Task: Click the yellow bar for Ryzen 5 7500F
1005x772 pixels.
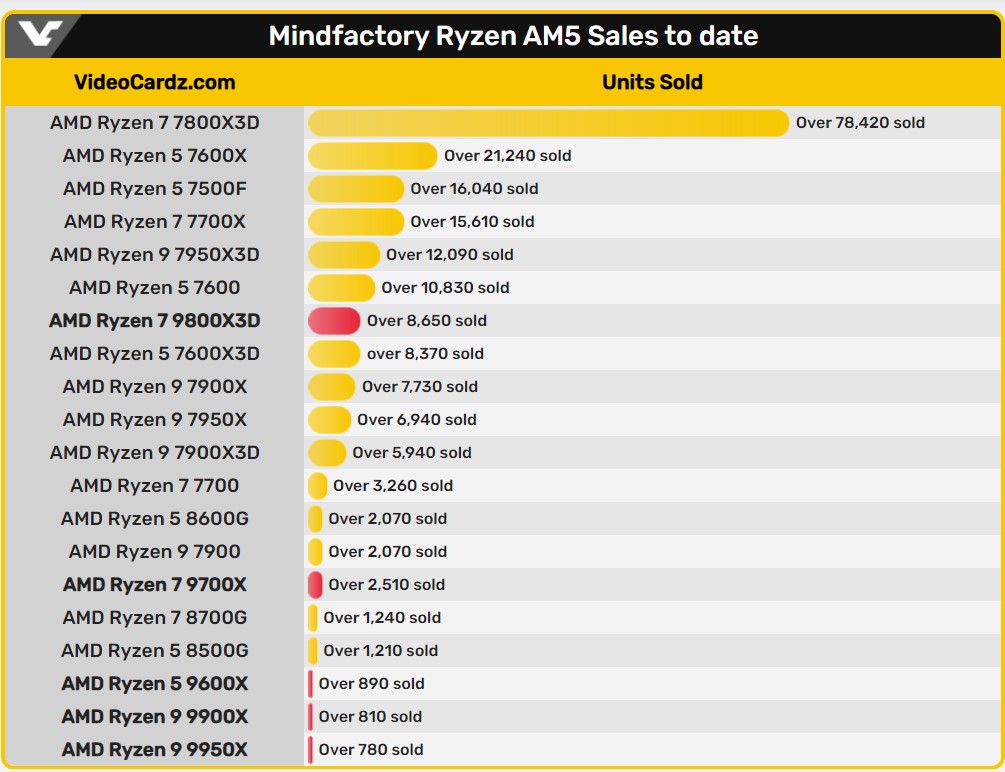Action: (x=356, y=189)
